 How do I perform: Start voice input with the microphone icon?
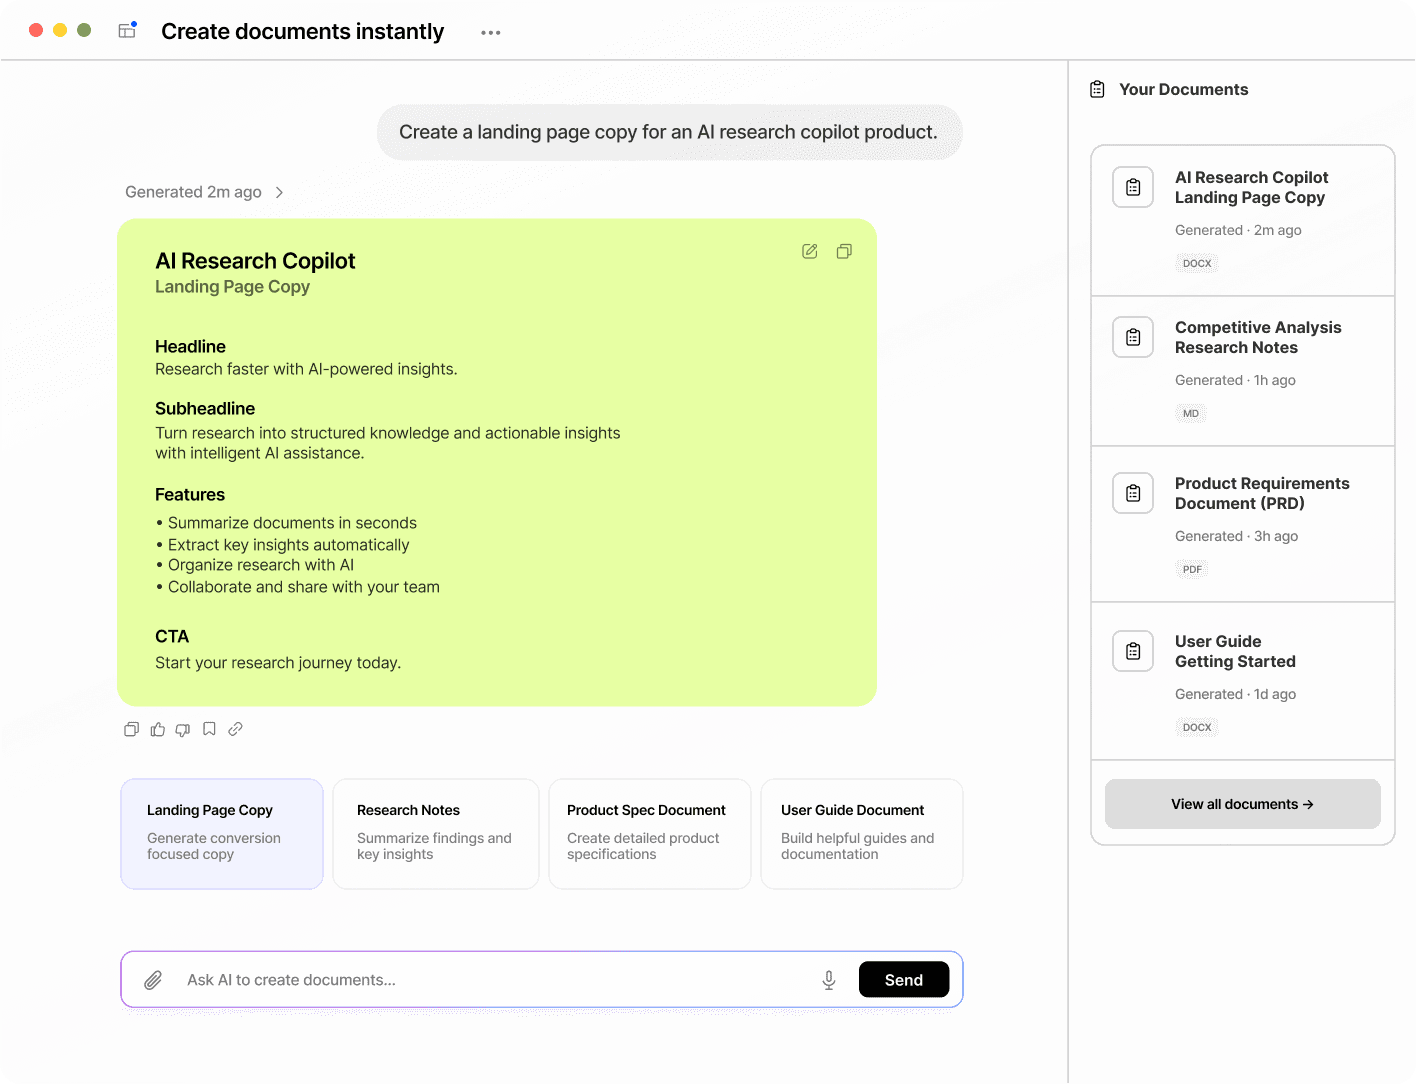click(x=829, y=980)
